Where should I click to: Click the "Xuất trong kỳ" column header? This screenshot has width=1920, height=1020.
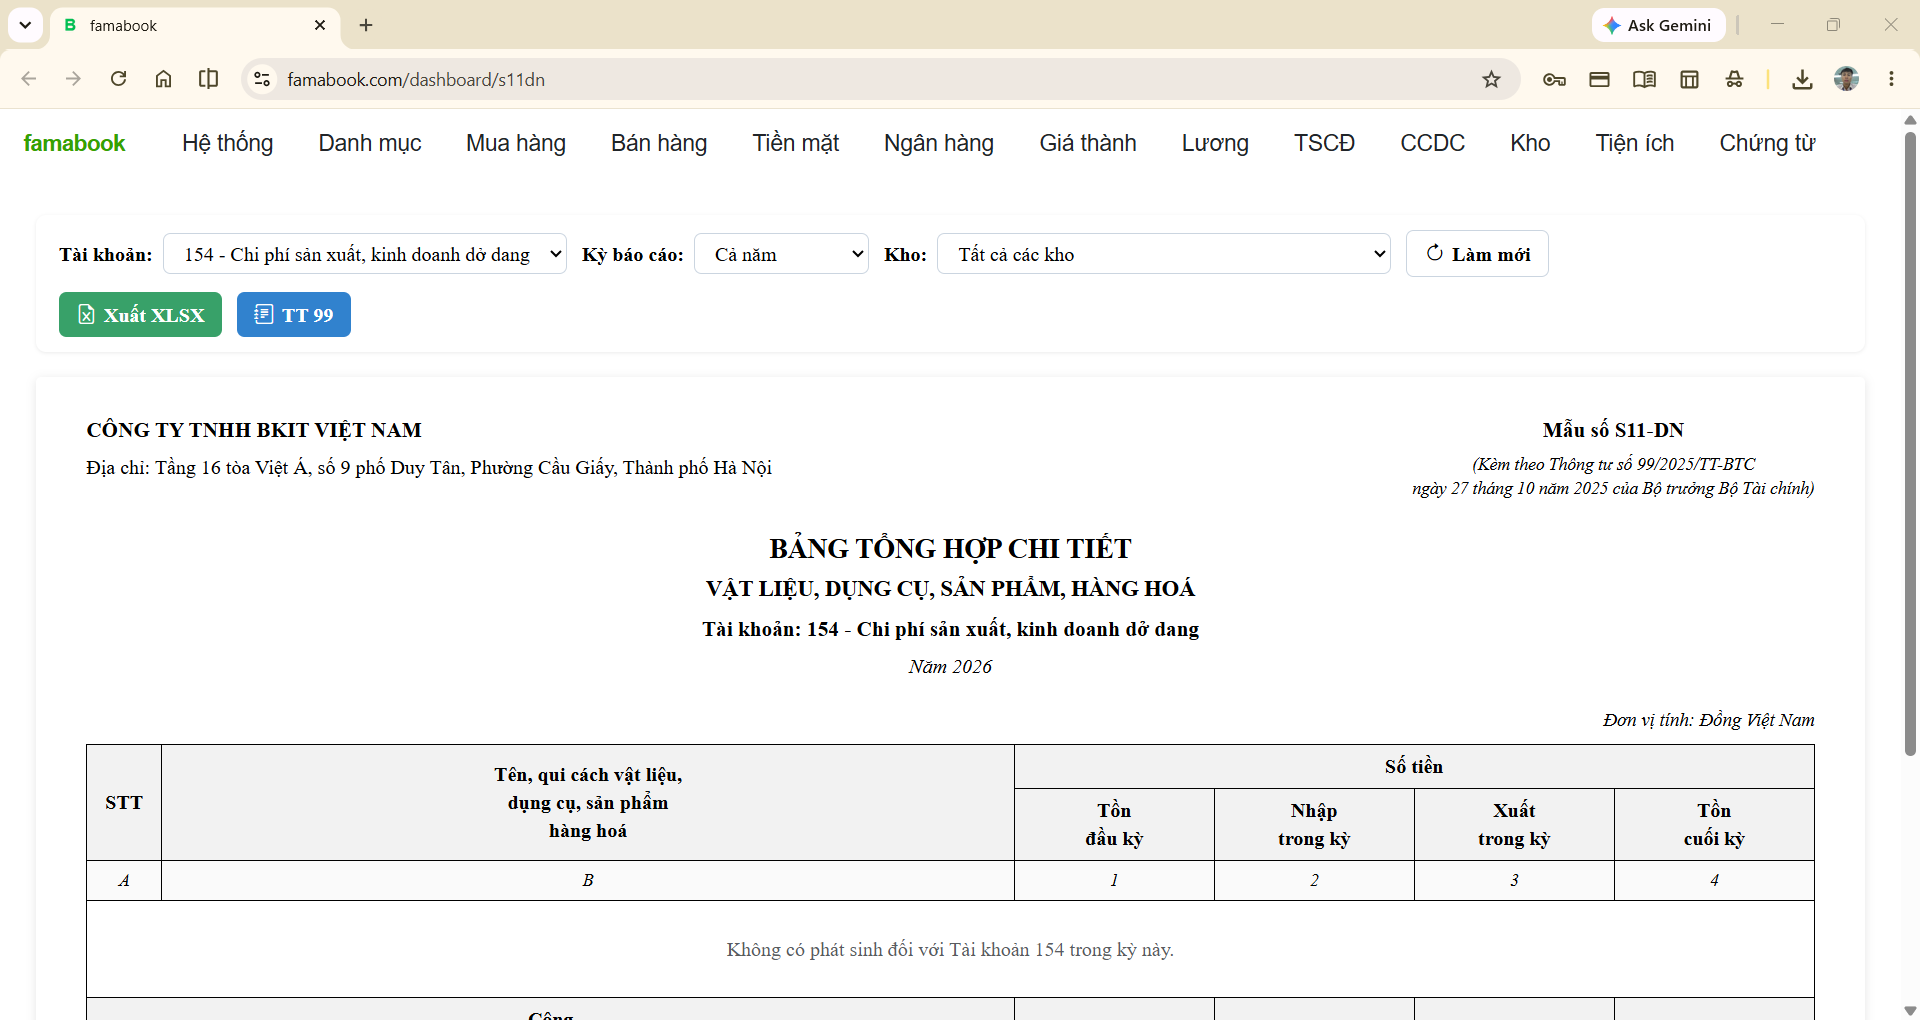1514,824
